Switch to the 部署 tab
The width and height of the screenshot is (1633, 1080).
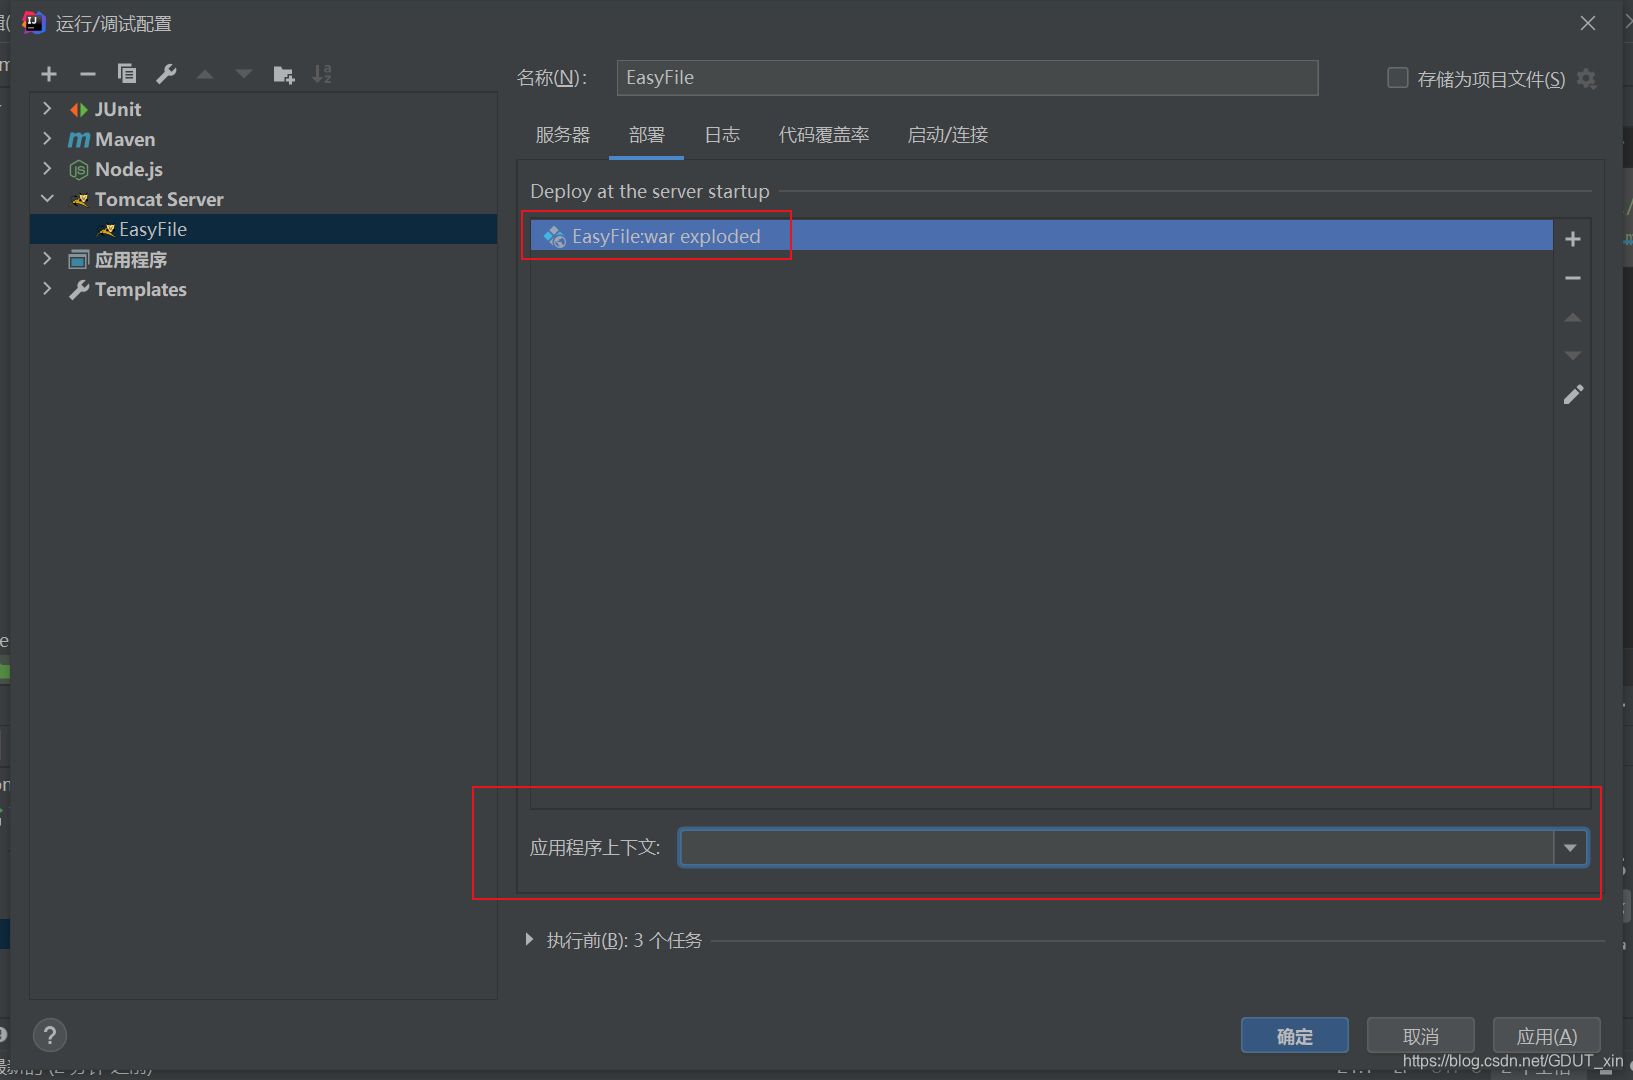tap(647, 135)
